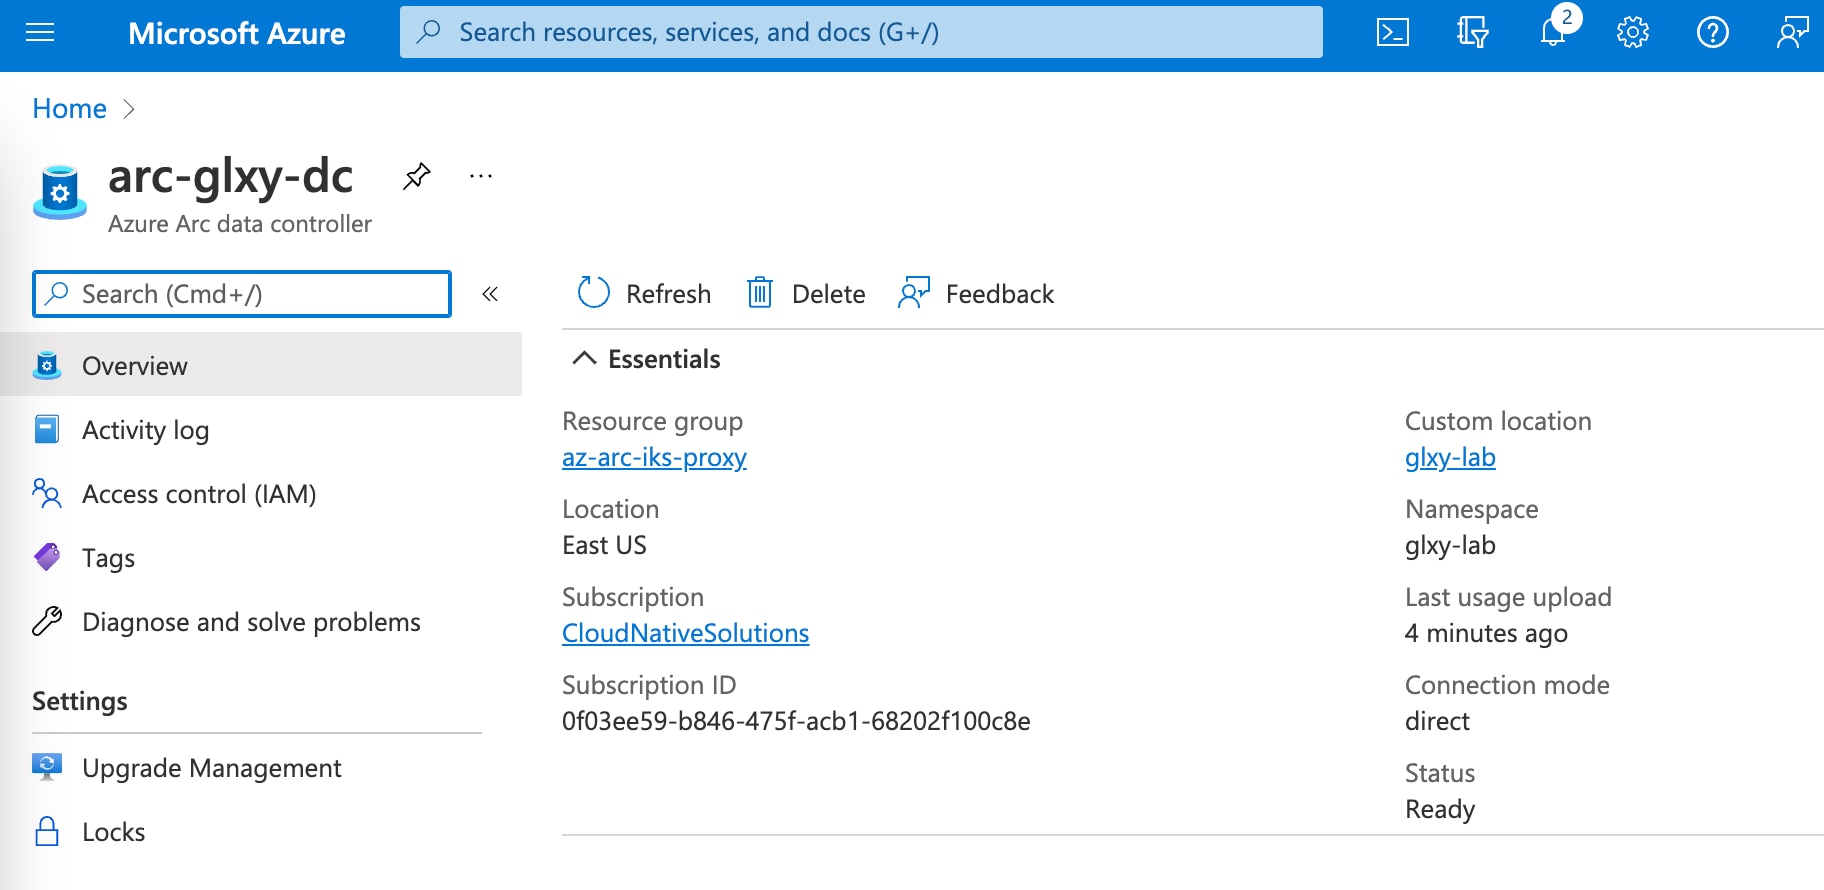Pin arc-glxy-dc to dashboard
This screenshot has height=890, width=1824.
416,176
